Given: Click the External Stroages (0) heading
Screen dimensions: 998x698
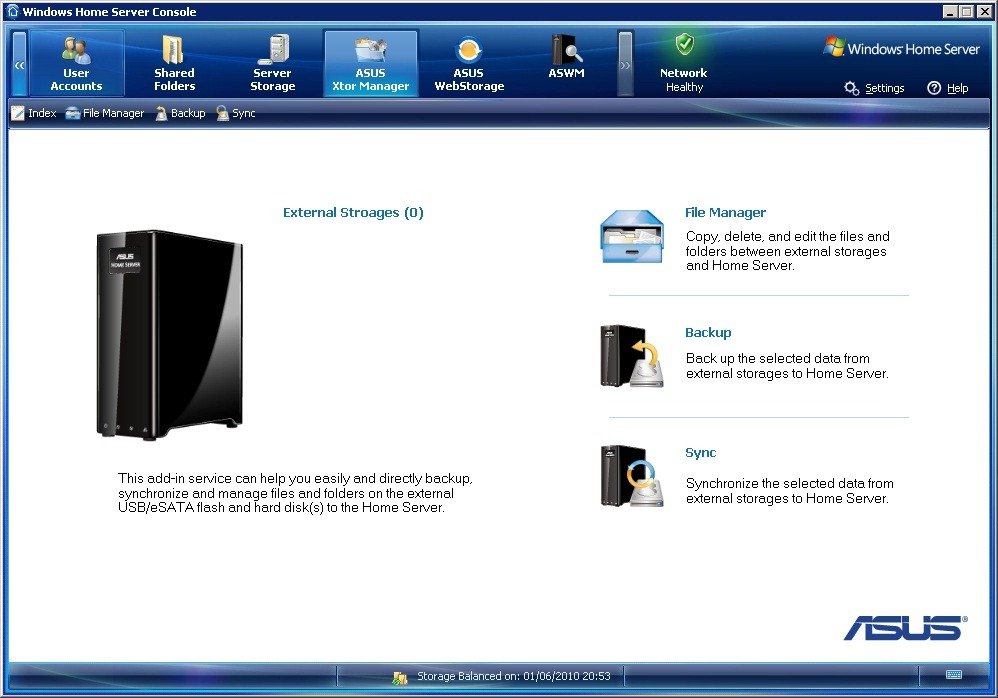Looking at the screenshot, I should pos(353,213).
